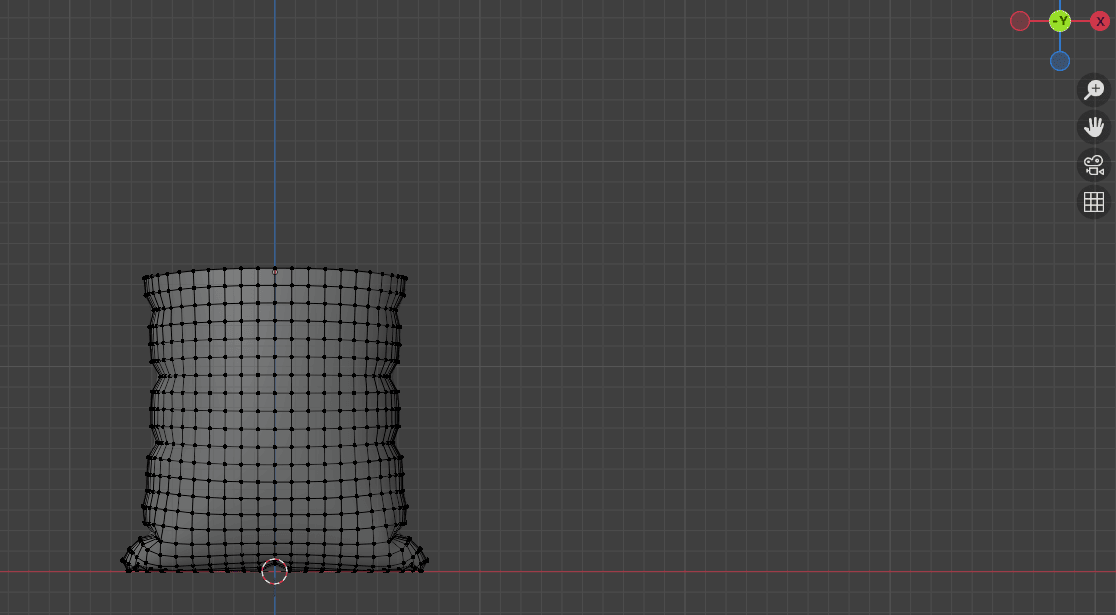Click the red X axis gizmo circle
The width and height of the screenshot is (1116, 615).
coord(1100,21)
